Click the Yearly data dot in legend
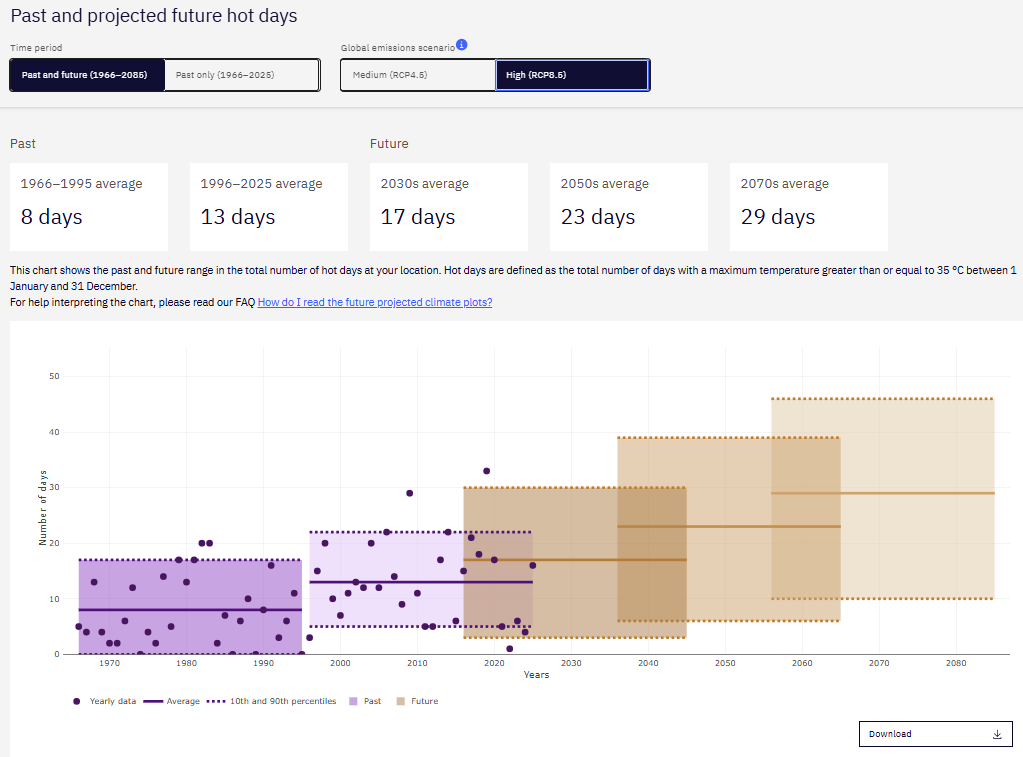 (77, 701)
